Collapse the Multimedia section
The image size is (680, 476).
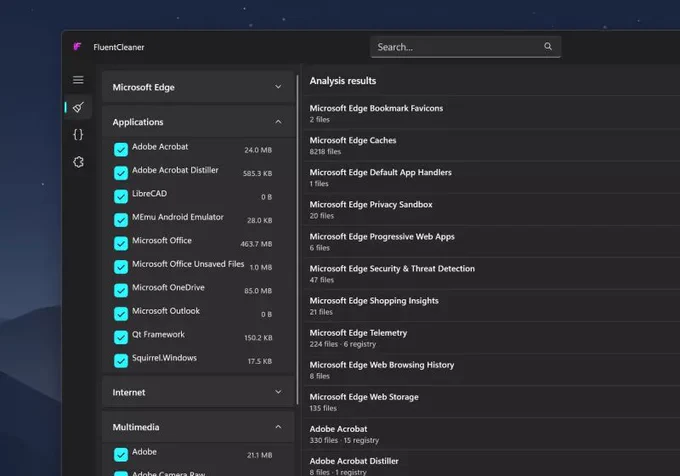[x=198, y=427]
